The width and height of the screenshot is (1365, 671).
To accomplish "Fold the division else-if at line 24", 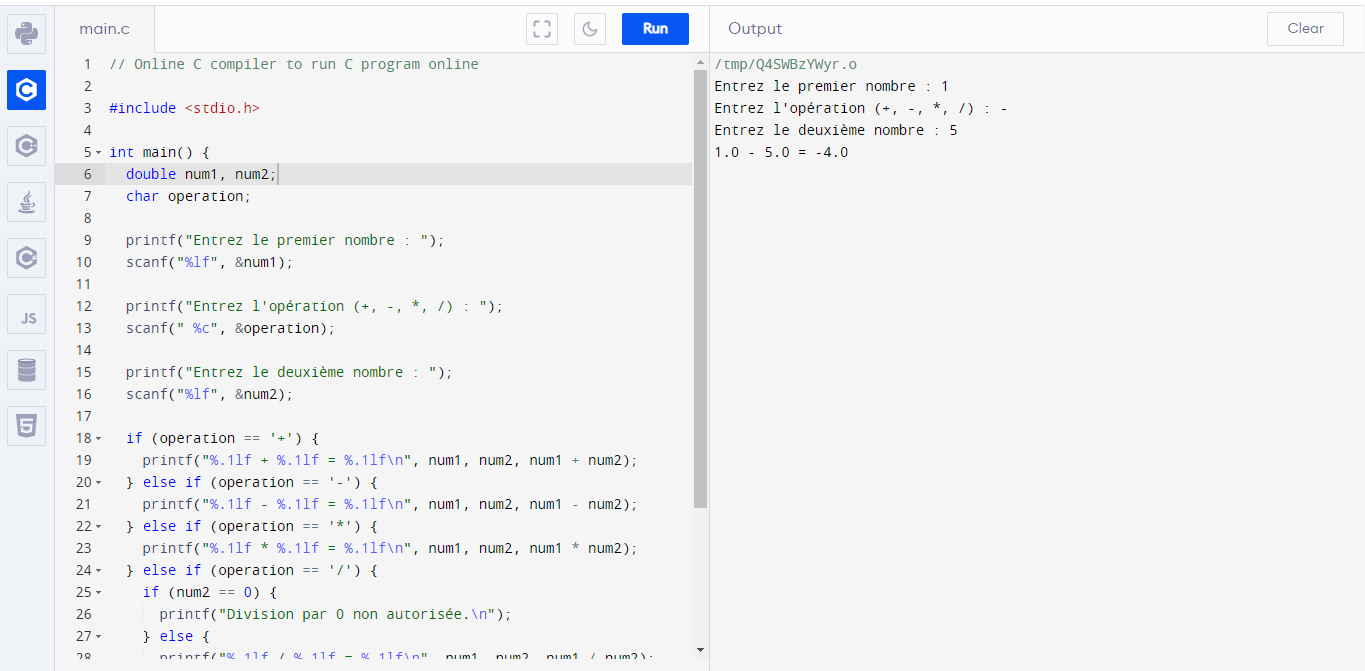I will point(98,571).
